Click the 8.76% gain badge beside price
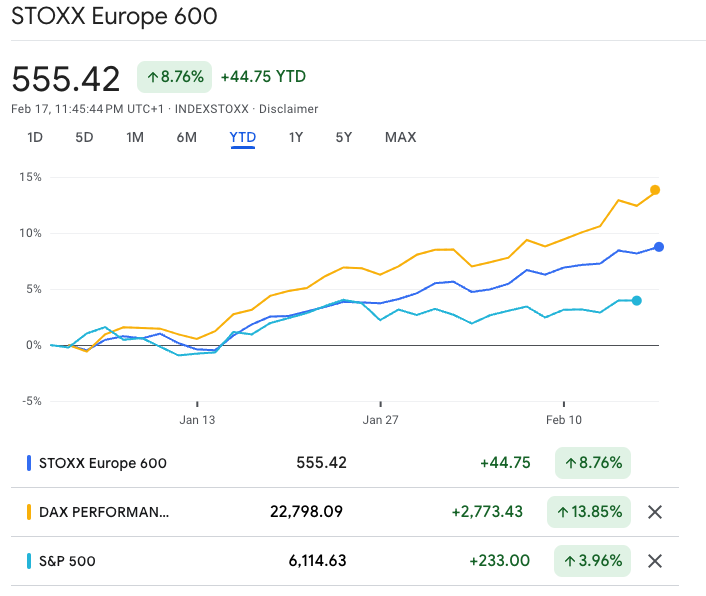 tap(174, 77)
